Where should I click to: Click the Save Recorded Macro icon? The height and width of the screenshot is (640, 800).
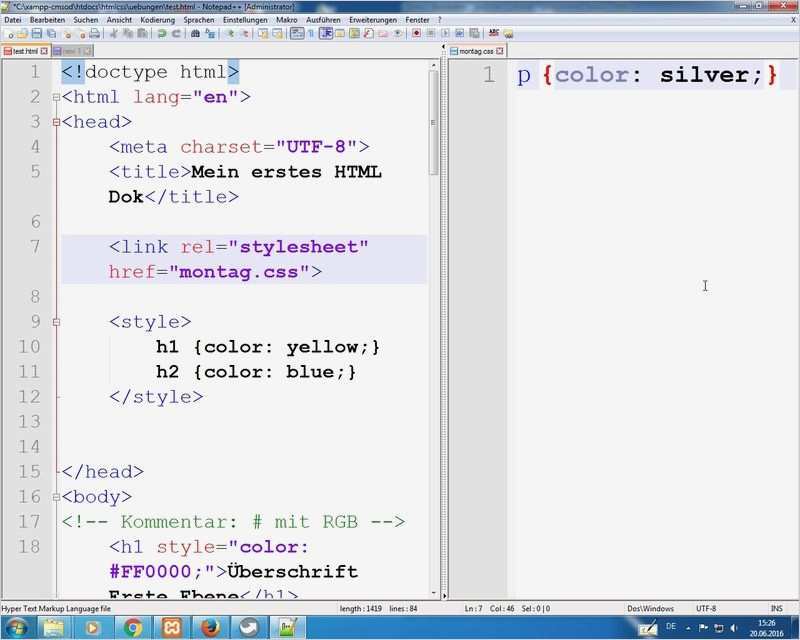click(x=474, y=34)
